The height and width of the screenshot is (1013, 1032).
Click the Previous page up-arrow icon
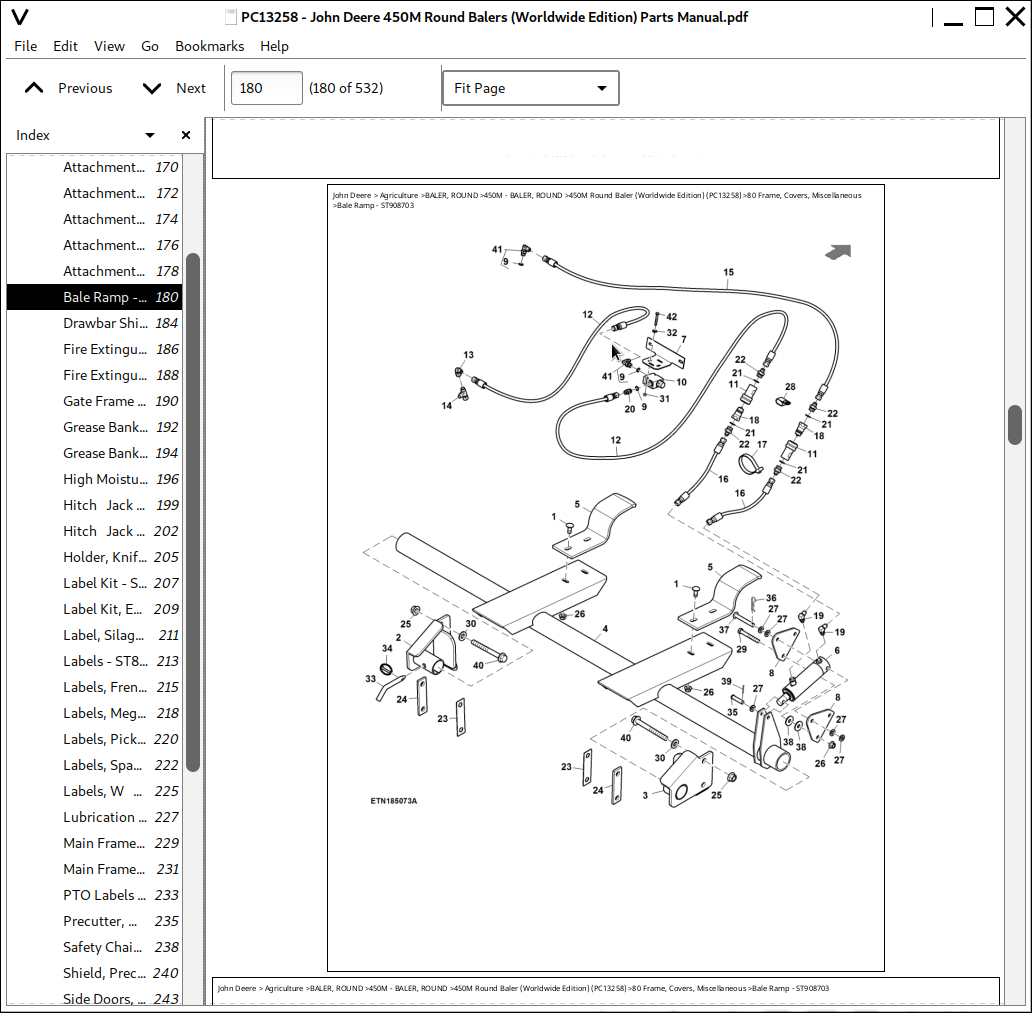(x=34, y=88)
